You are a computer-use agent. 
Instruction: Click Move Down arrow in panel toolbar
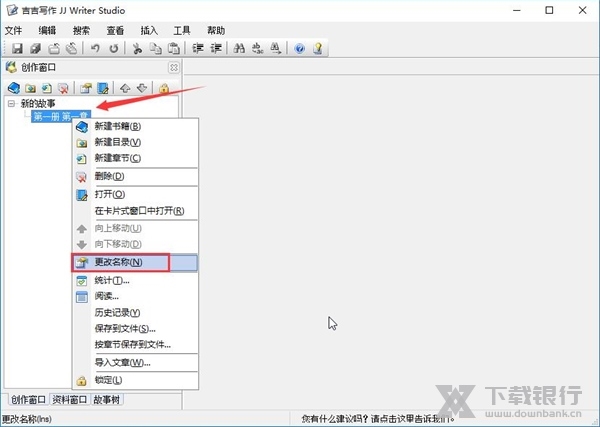point(142,88)
